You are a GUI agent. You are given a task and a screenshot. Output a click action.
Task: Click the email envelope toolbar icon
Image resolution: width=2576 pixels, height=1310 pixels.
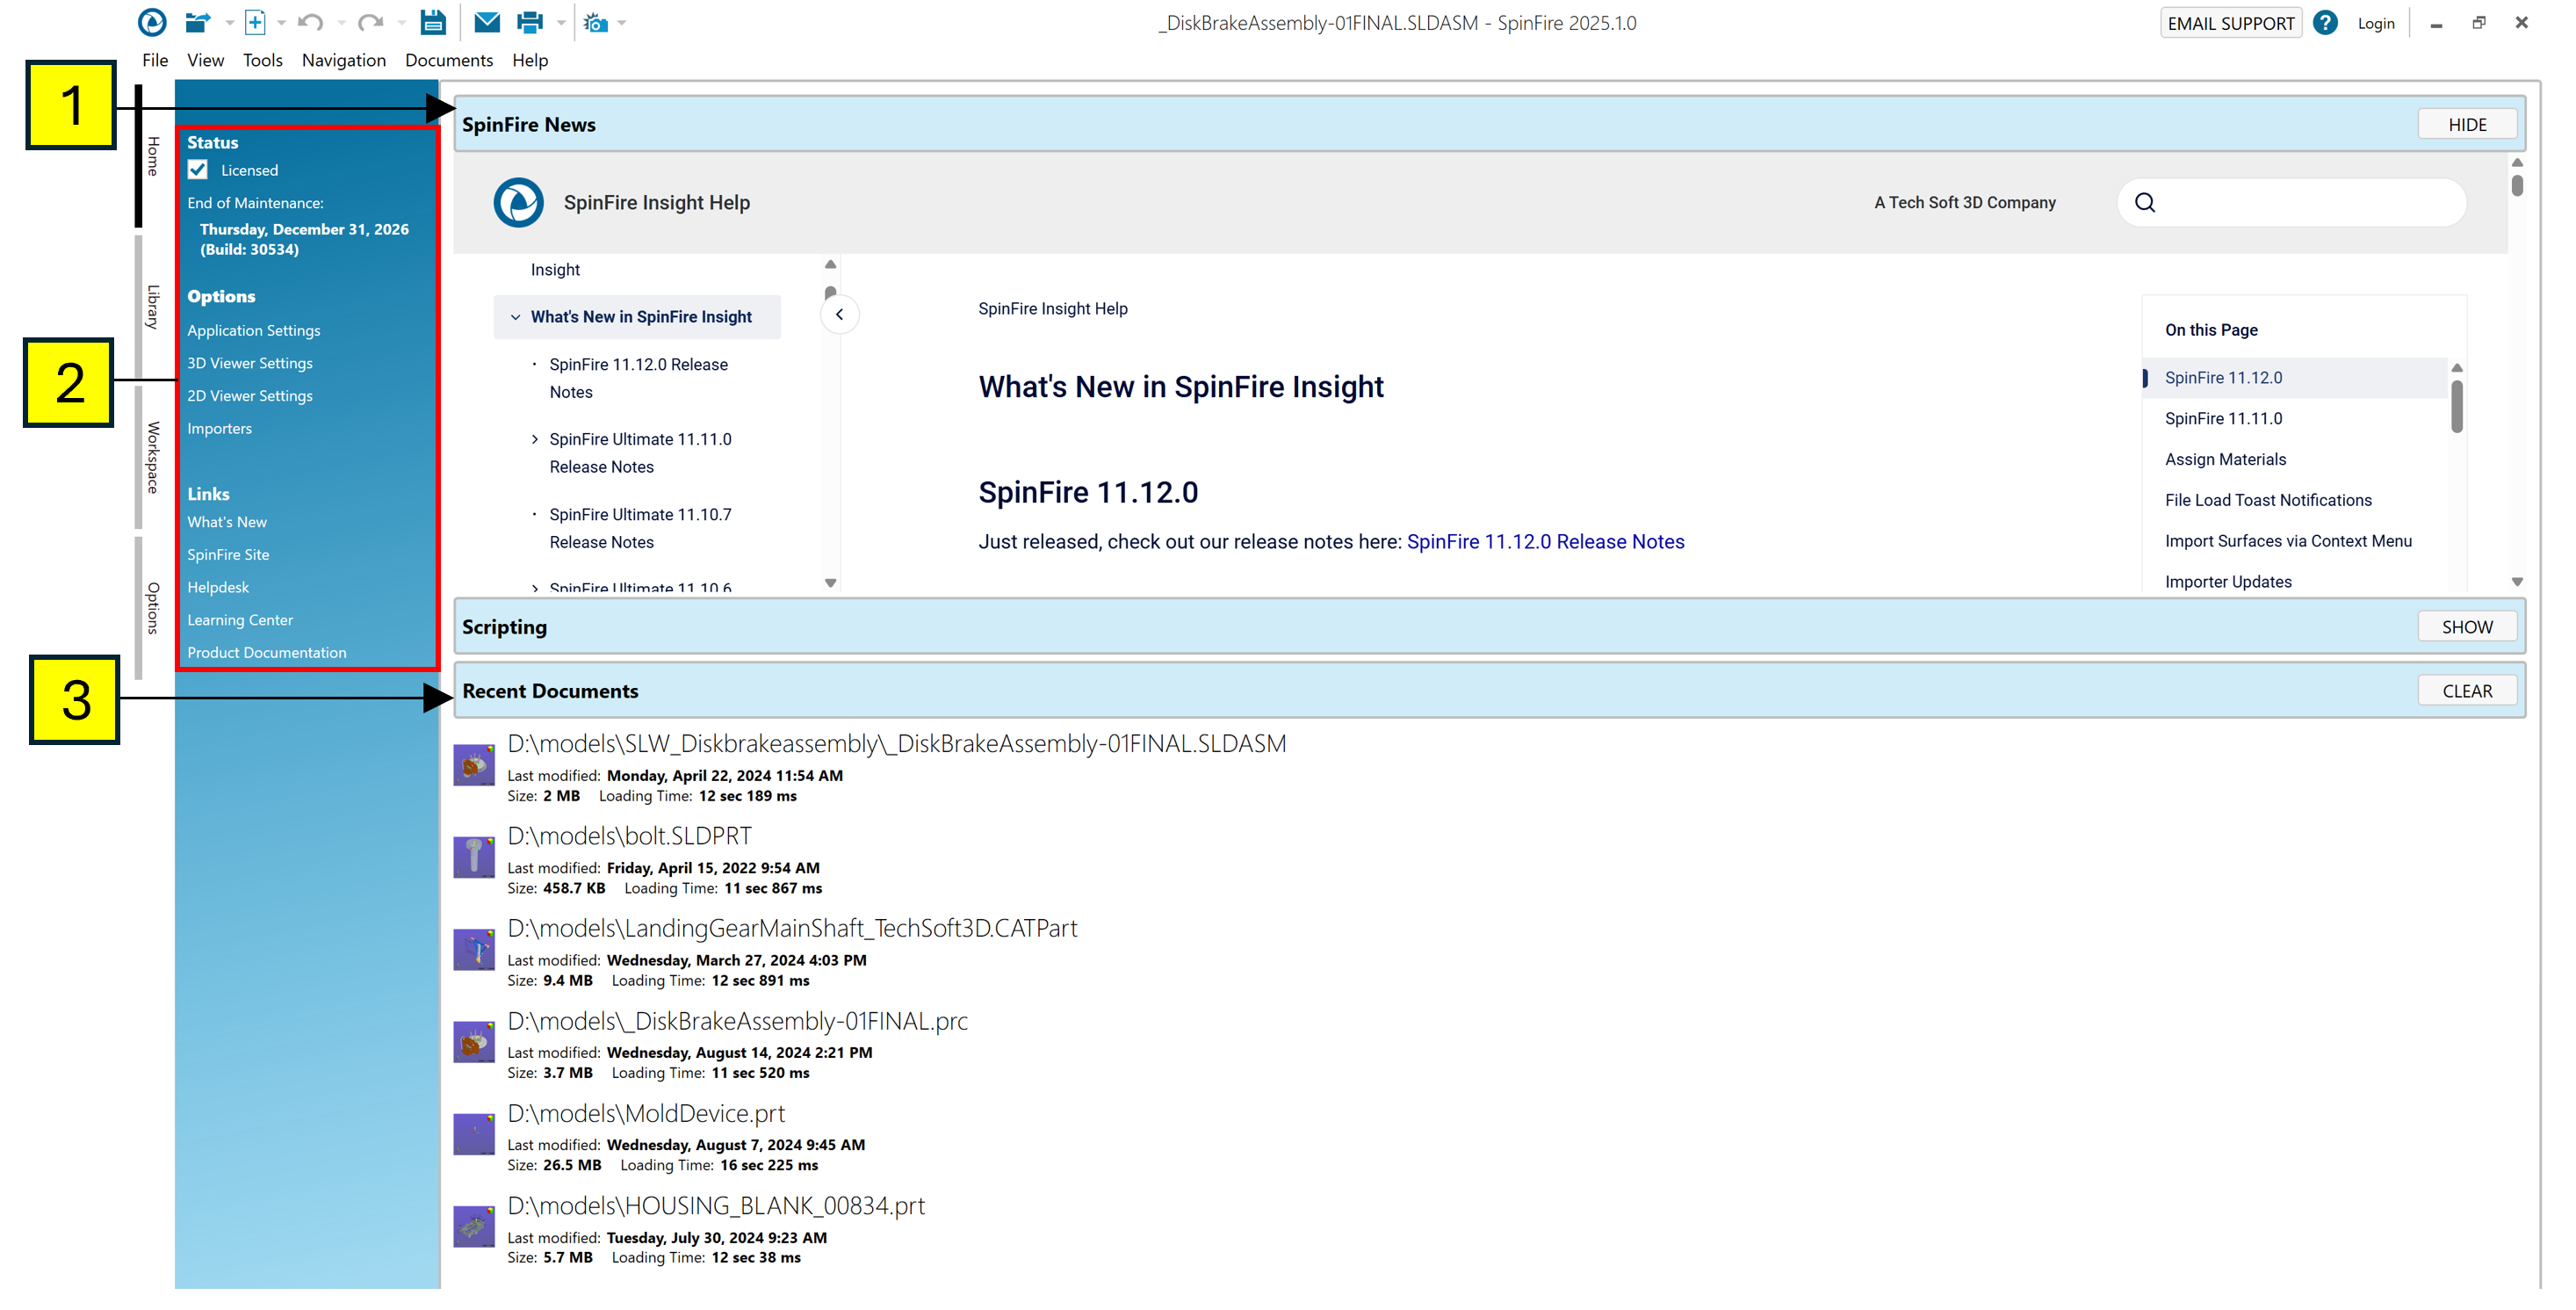[487, 22]
